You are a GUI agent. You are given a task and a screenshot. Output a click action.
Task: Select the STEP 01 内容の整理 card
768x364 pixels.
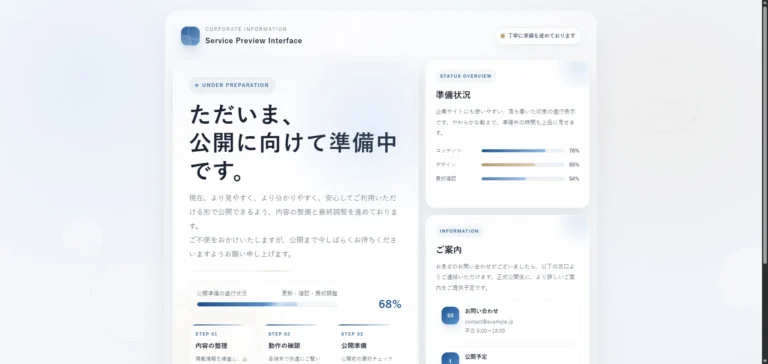(222, 344)
